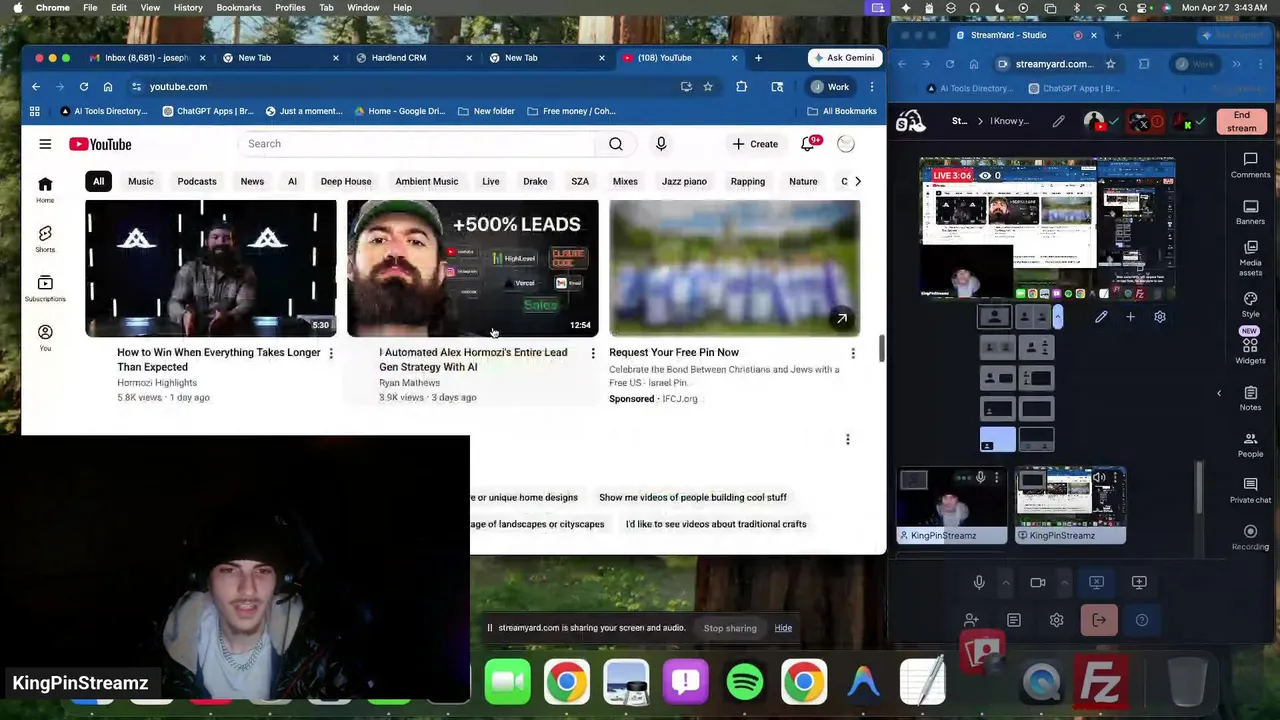
Task: Open YouTube notifications bell
Action: (x=808, y=144)
